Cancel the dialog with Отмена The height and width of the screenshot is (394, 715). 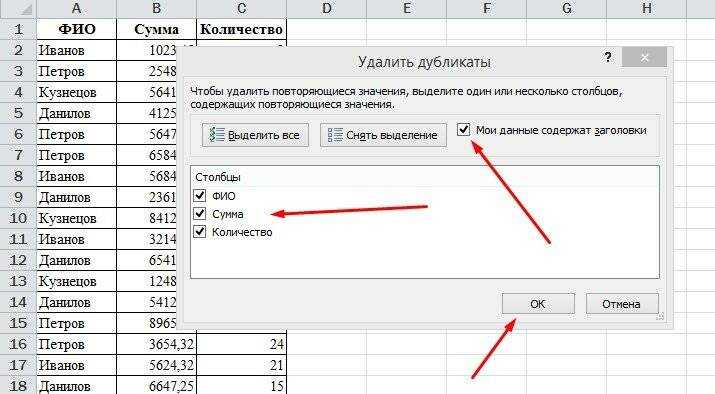pos(622,304)
